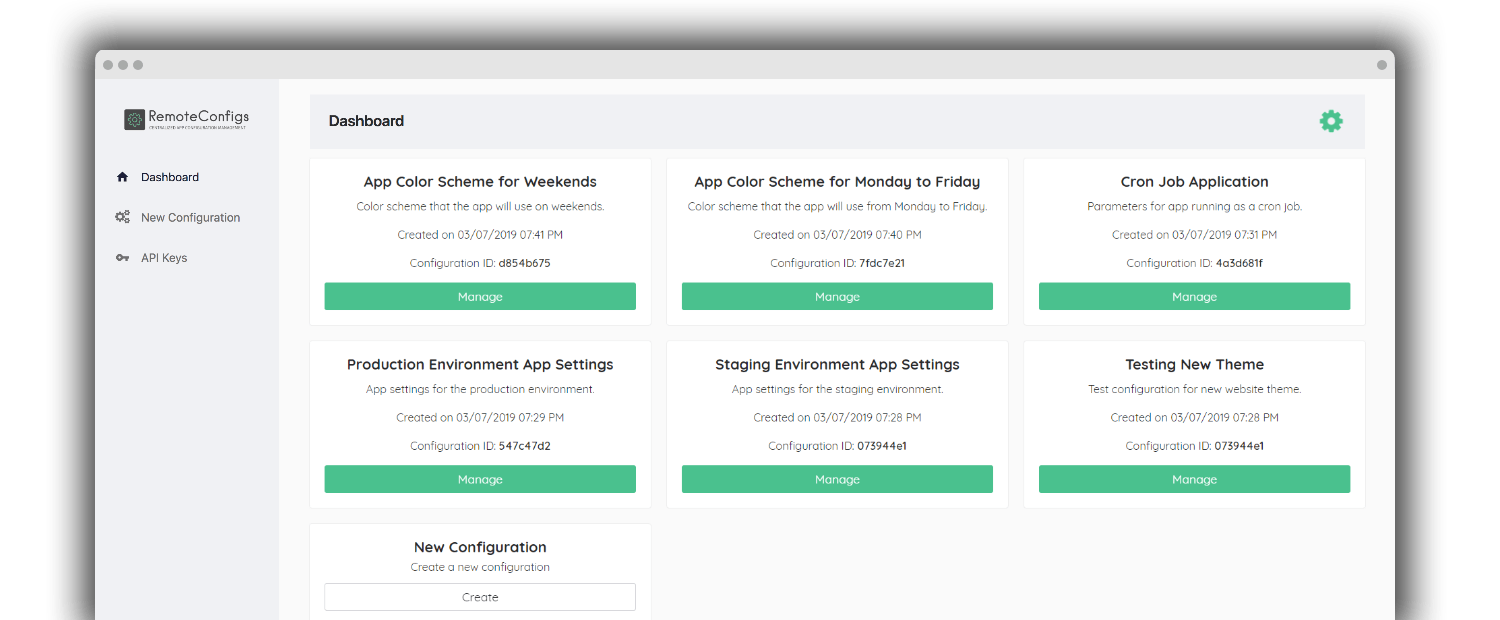This screenshot has height=620, width=1500.
Task: Click 'Create a new configuration' text
Action: click(x=480, y=567)
